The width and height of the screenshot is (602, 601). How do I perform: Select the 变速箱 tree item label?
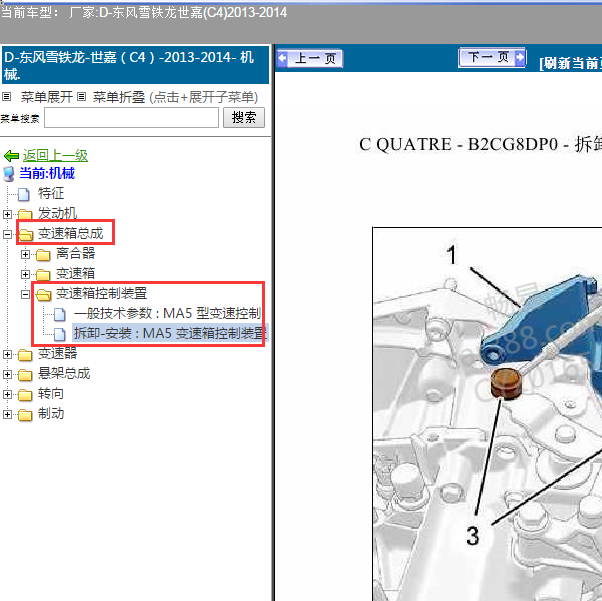coord(75,273)
